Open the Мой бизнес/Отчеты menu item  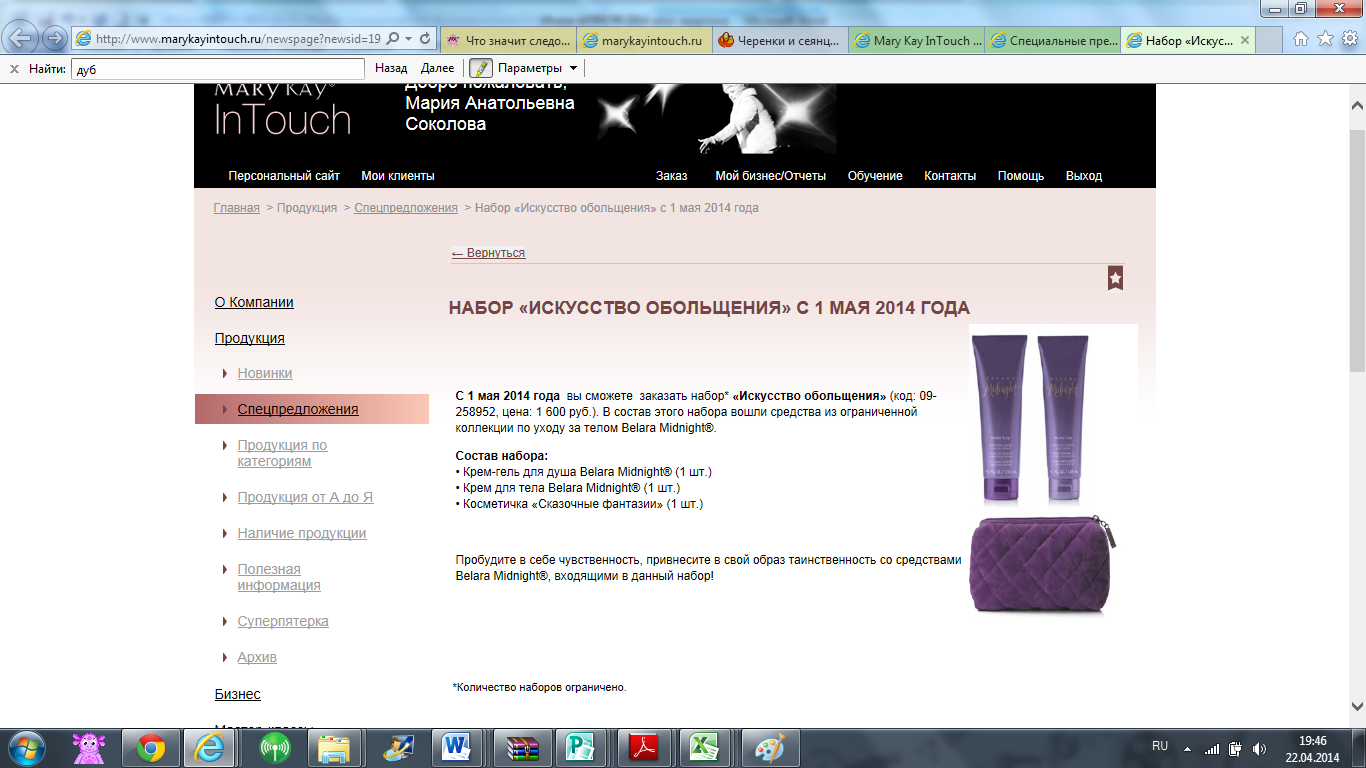coord(771,175)
